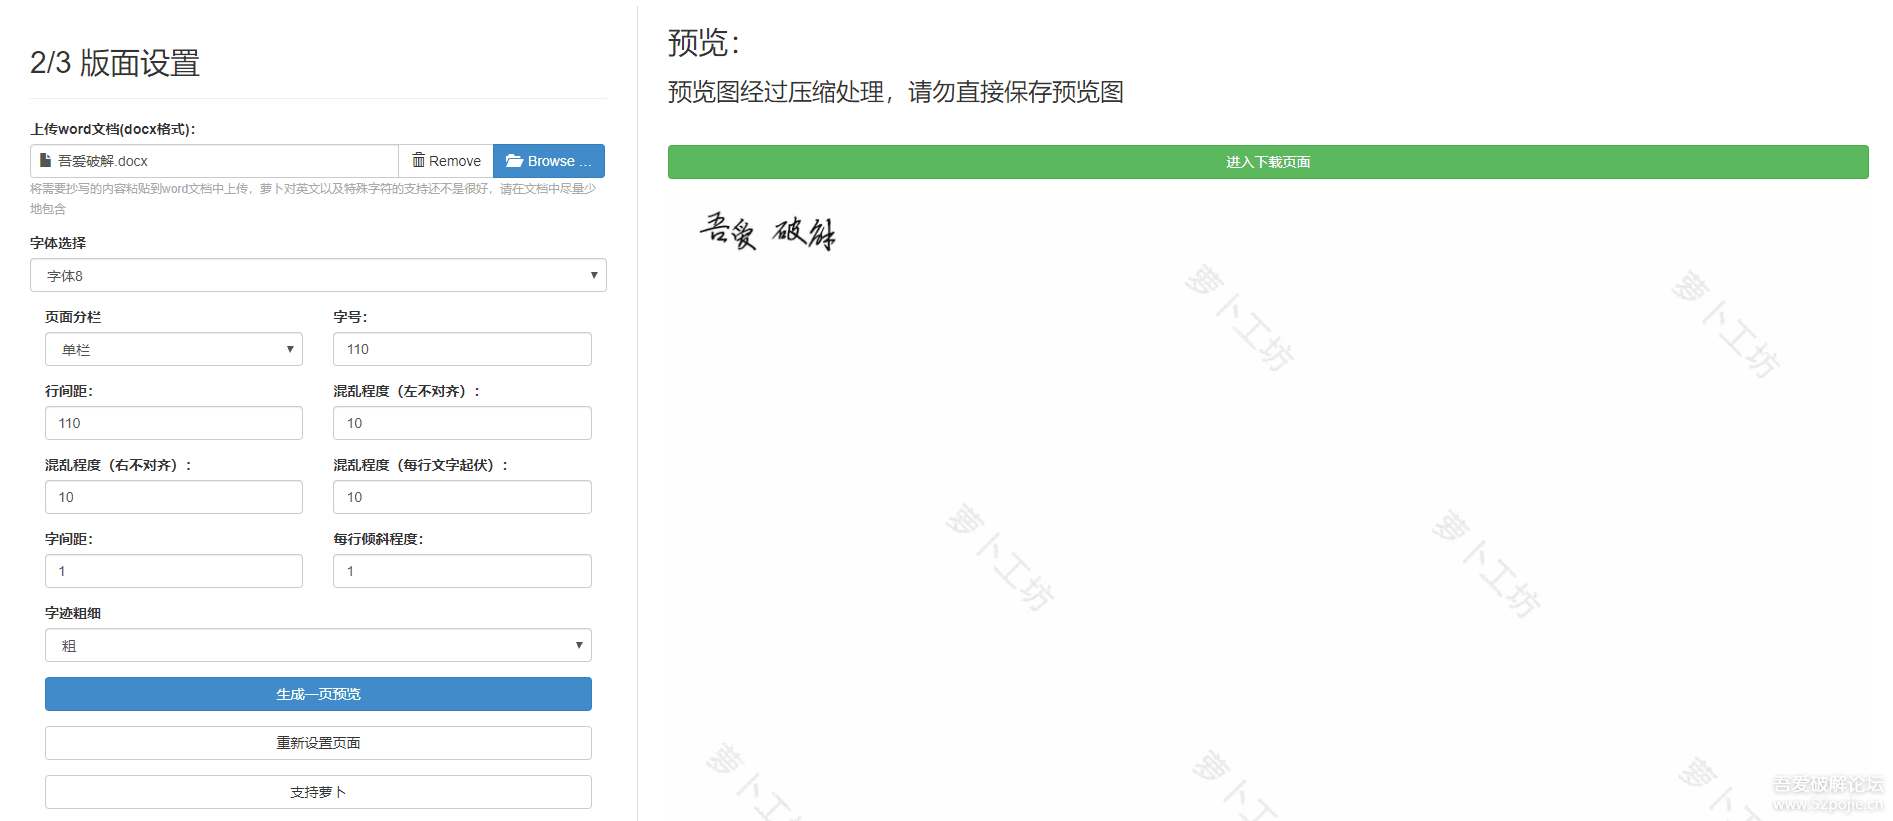The image size is (1893, 821).
Task: Go to download page via 进入下载页面
Action: click(x=1267, y=162)
